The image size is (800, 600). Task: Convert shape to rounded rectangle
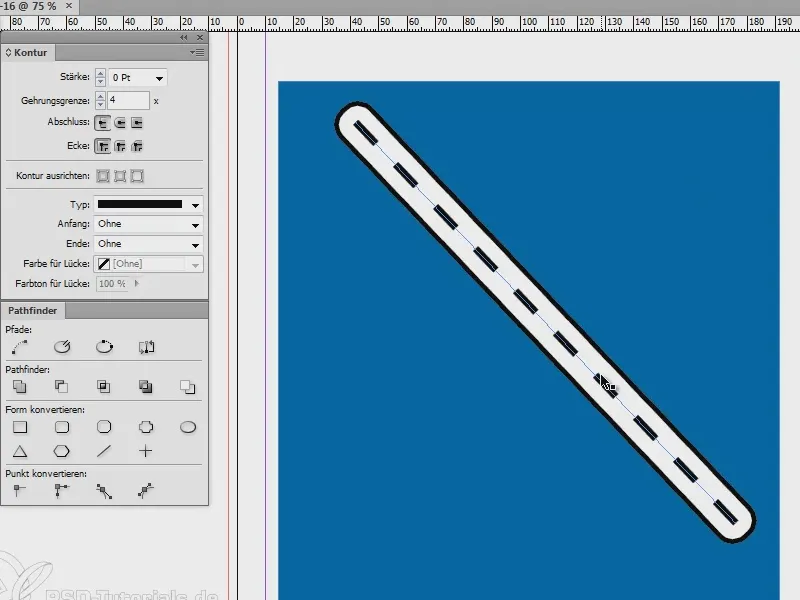[x=62, y=427]
